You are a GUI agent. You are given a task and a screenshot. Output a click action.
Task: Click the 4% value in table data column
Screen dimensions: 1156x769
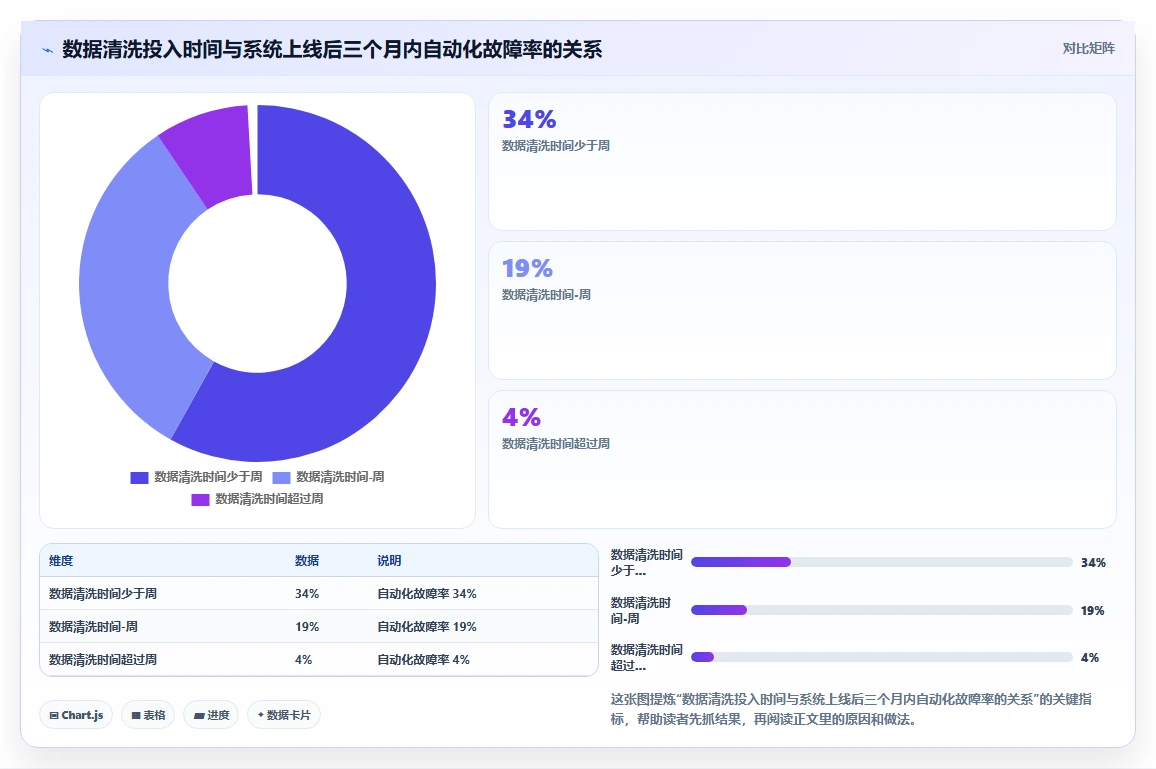pyautogui.click(x=303, y=659)
